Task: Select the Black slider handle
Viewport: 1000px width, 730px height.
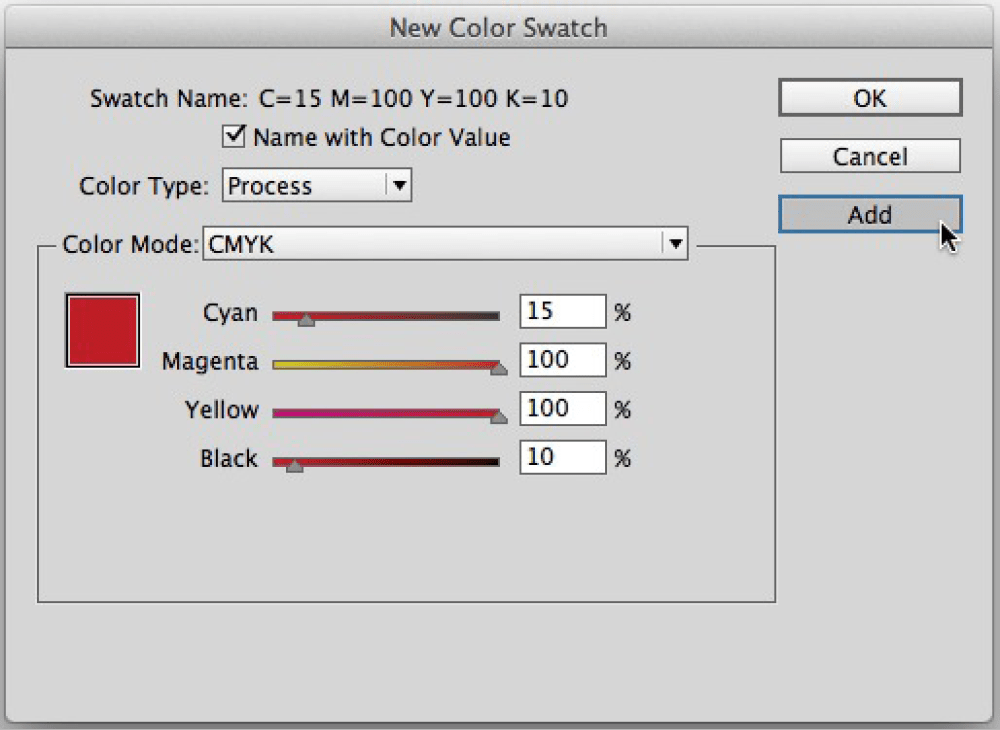Action: 294,465
